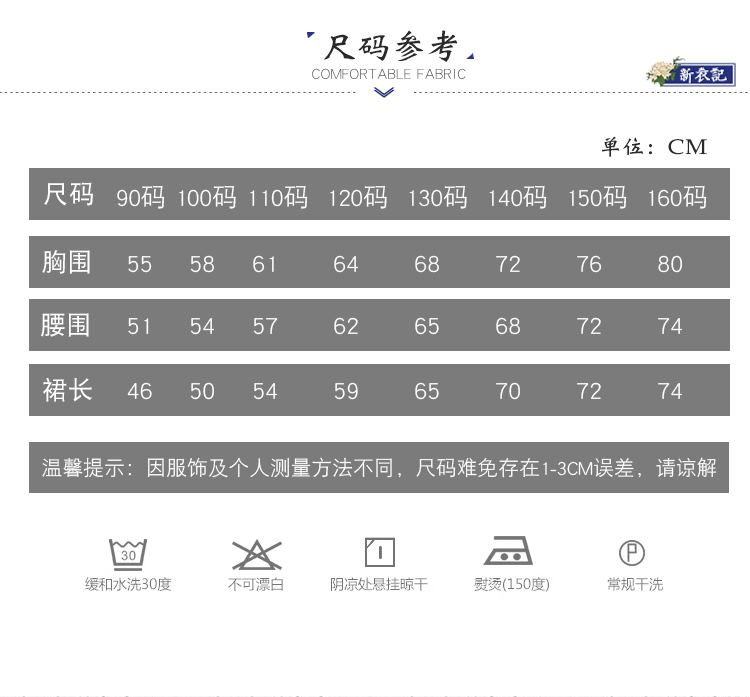Click the COMFORTABLE FABRIC subtitle text
The width and height of the screenshot is (750, 697).
pyautogui.click(x=388, y=74)
